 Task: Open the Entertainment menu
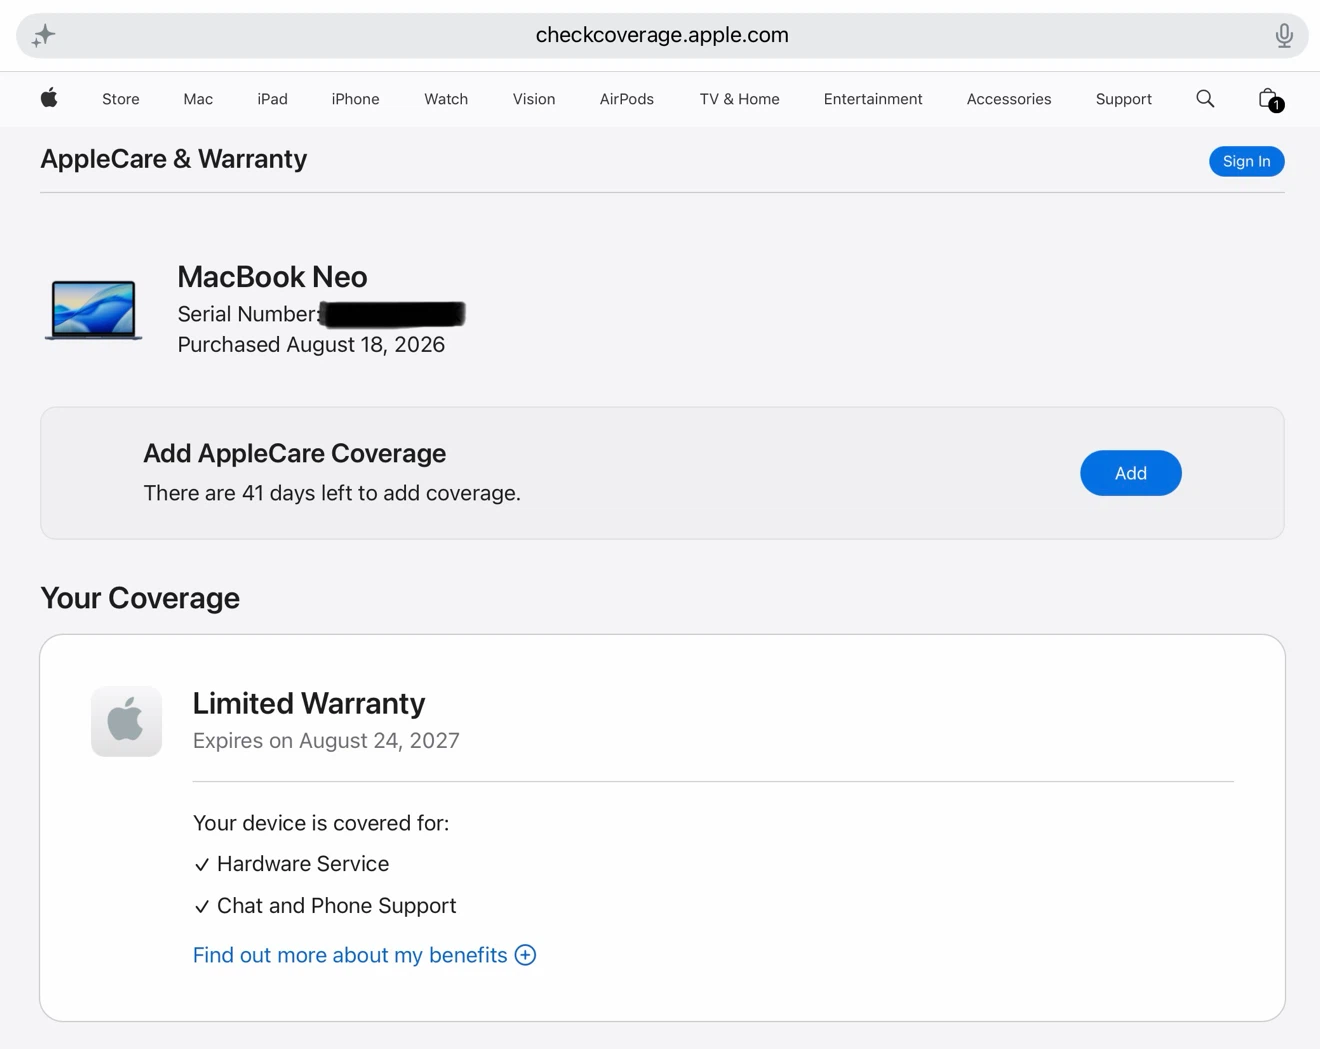point(873,99)
